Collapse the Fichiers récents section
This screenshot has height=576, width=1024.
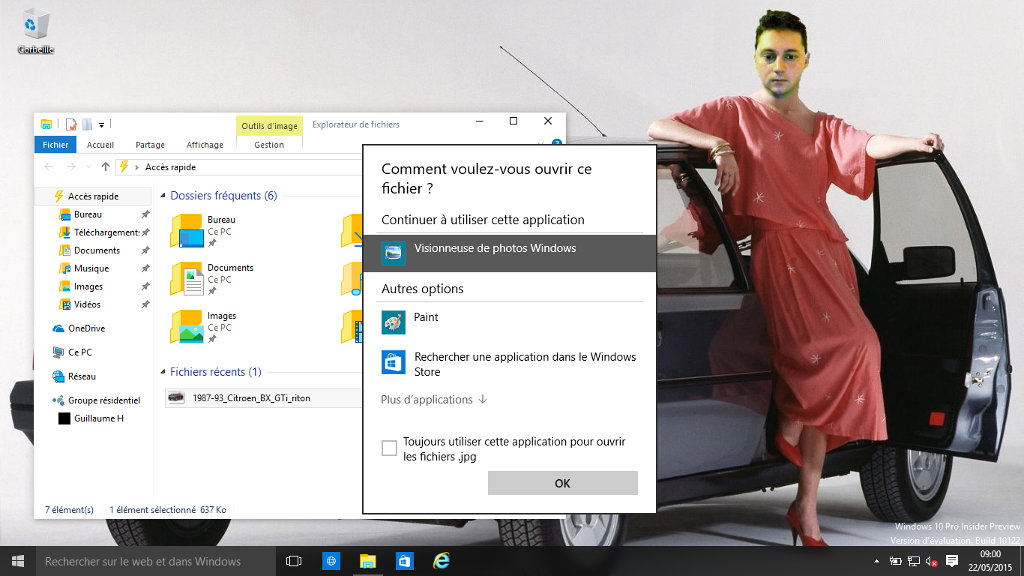click(163, 372)
